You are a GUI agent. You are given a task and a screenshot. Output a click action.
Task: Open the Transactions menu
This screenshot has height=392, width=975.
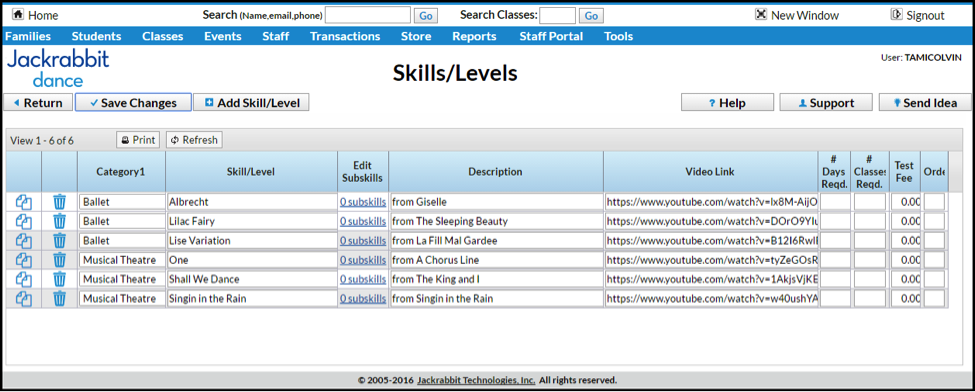pyautogui.click(x=345, y=36)
